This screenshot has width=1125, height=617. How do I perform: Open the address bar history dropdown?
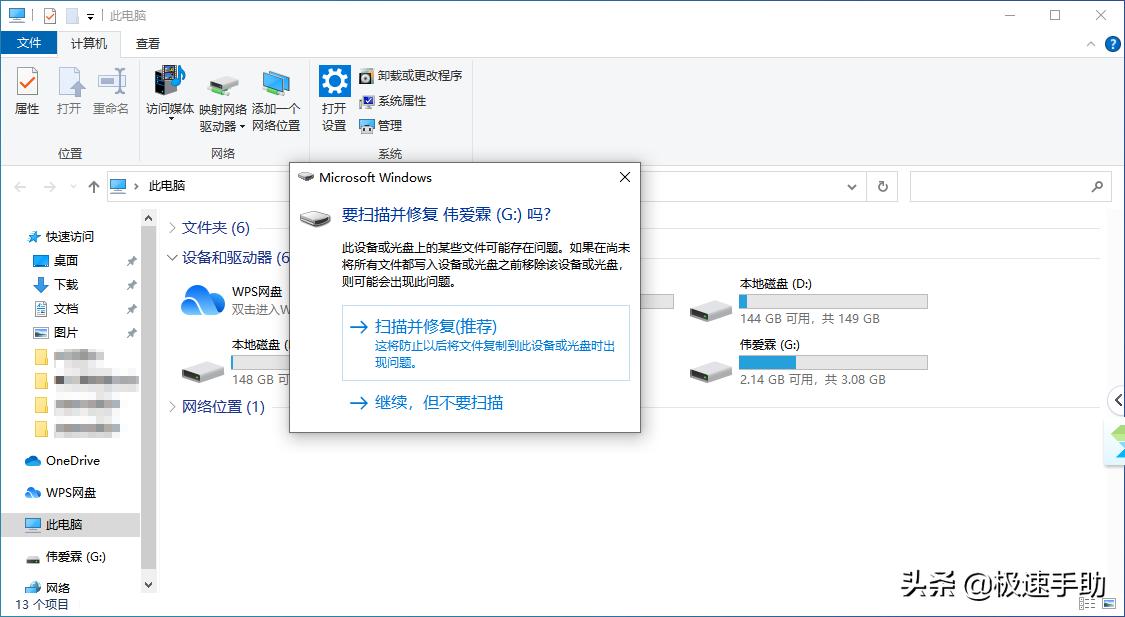point(851,186)
